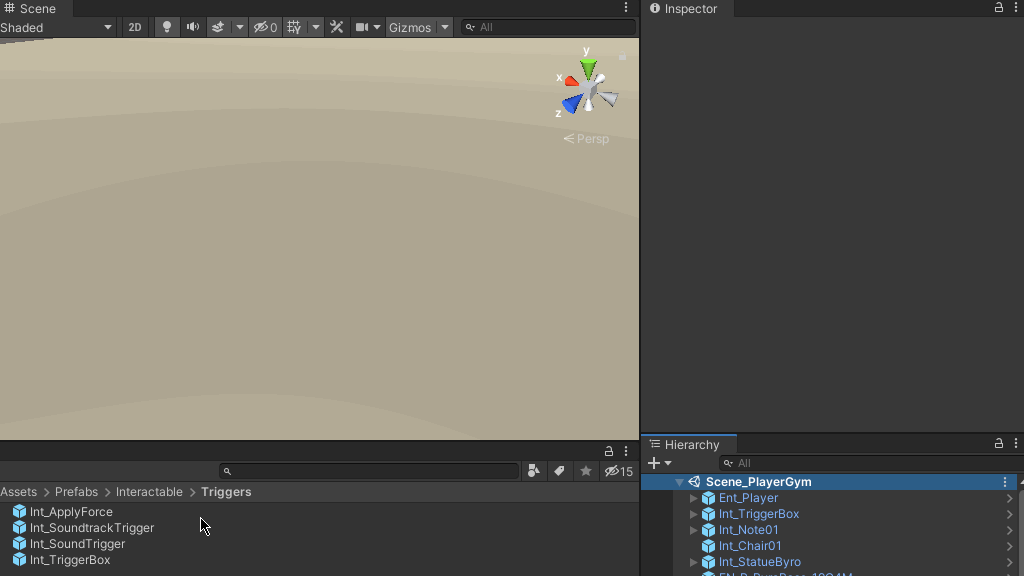Lock the Project panel

609,451
